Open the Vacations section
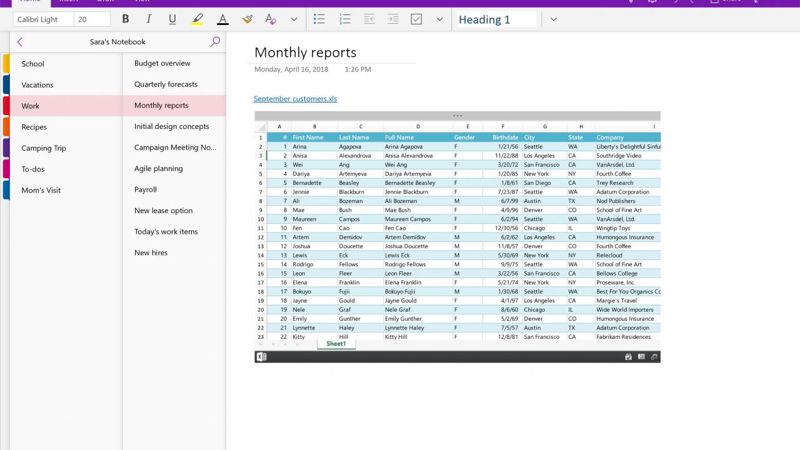Screen dimensions: 800x450 click(x=66, y=85)
